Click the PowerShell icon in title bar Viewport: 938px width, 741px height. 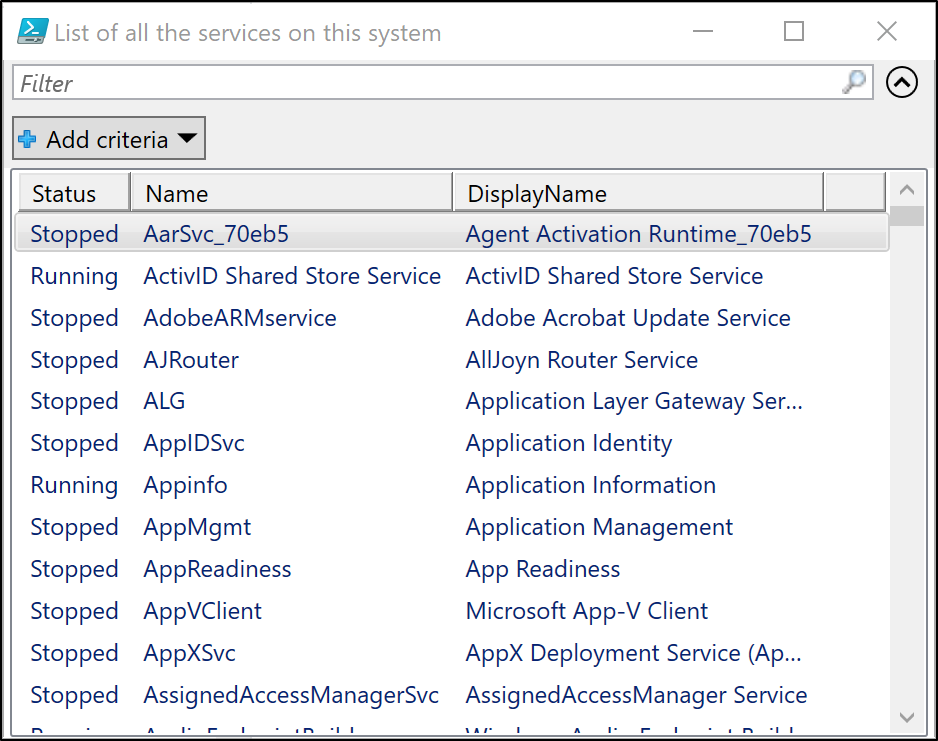pyautogui.click(x=32, y=32)
